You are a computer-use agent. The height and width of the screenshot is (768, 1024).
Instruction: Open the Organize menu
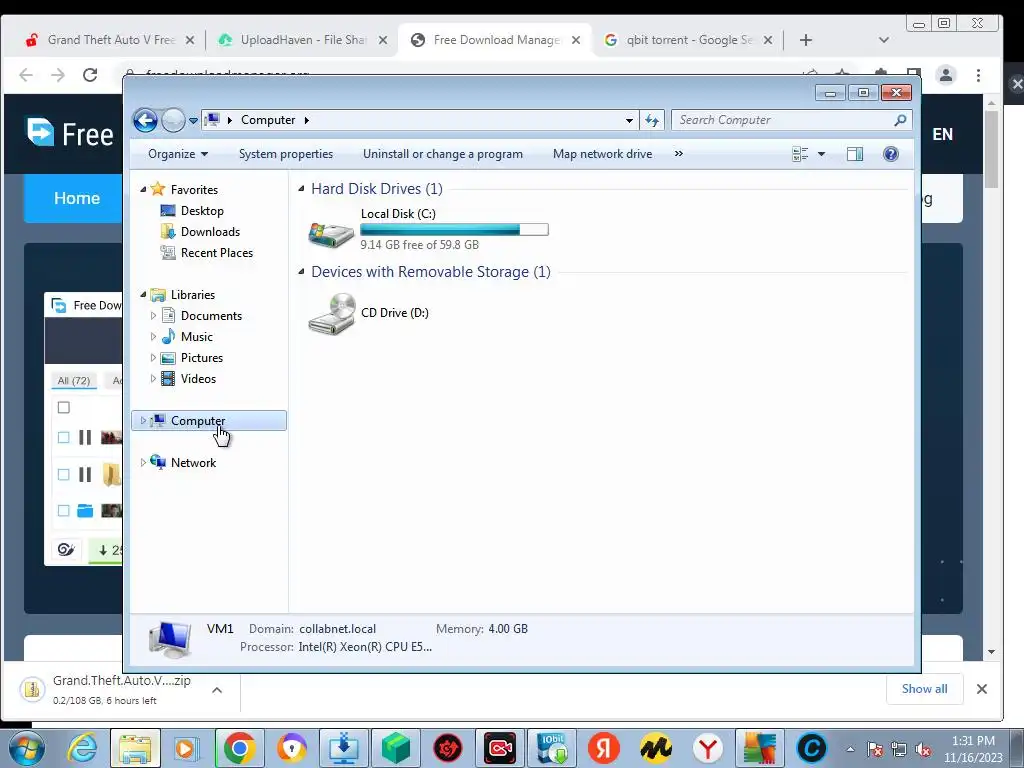pyautogui.click(x=178, y=154)
